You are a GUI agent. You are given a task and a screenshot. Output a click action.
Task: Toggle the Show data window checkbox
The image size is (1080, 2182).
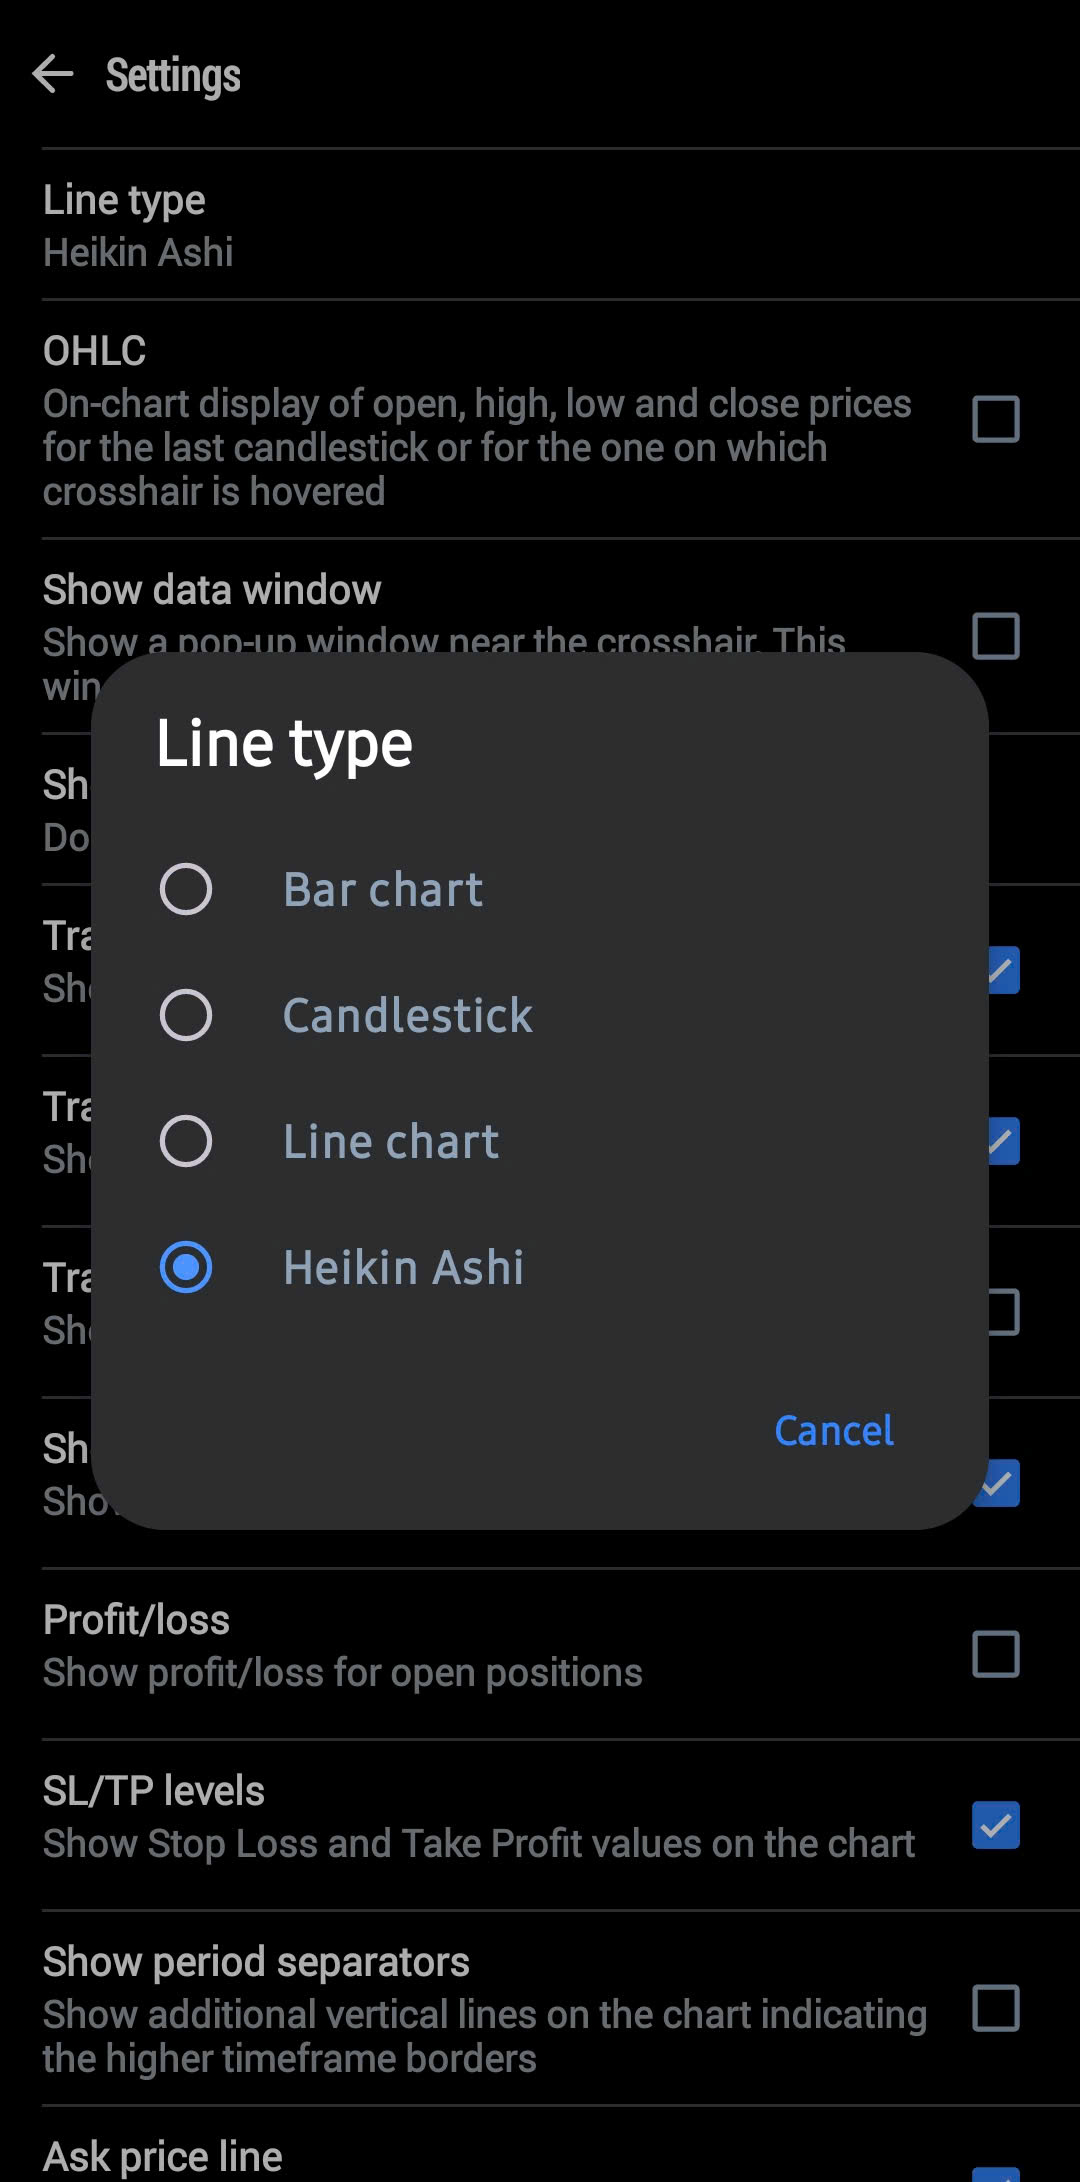995,636
